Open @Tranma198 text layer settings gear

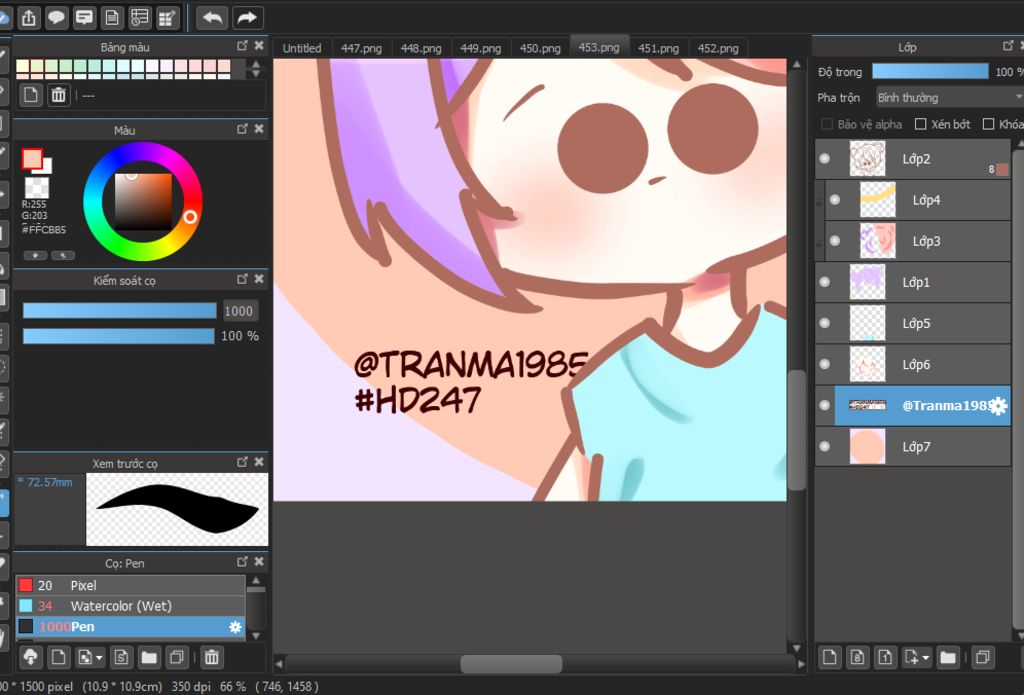point(998,406)
